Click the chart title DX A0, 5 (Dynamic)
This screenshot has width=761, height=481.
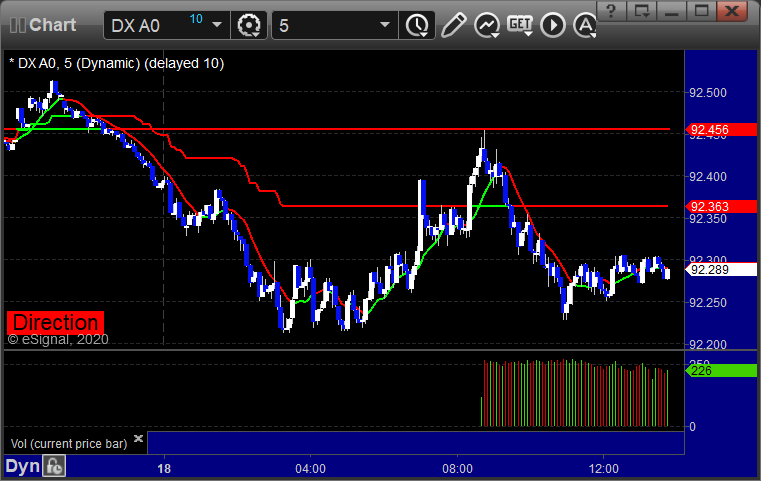(116, 64)
